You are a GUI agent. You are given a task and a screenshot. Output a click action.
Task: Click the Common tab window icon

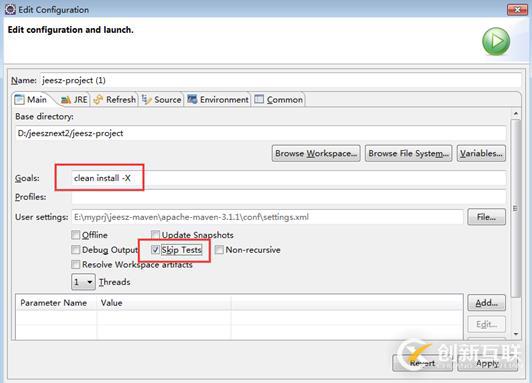[259, 99]
